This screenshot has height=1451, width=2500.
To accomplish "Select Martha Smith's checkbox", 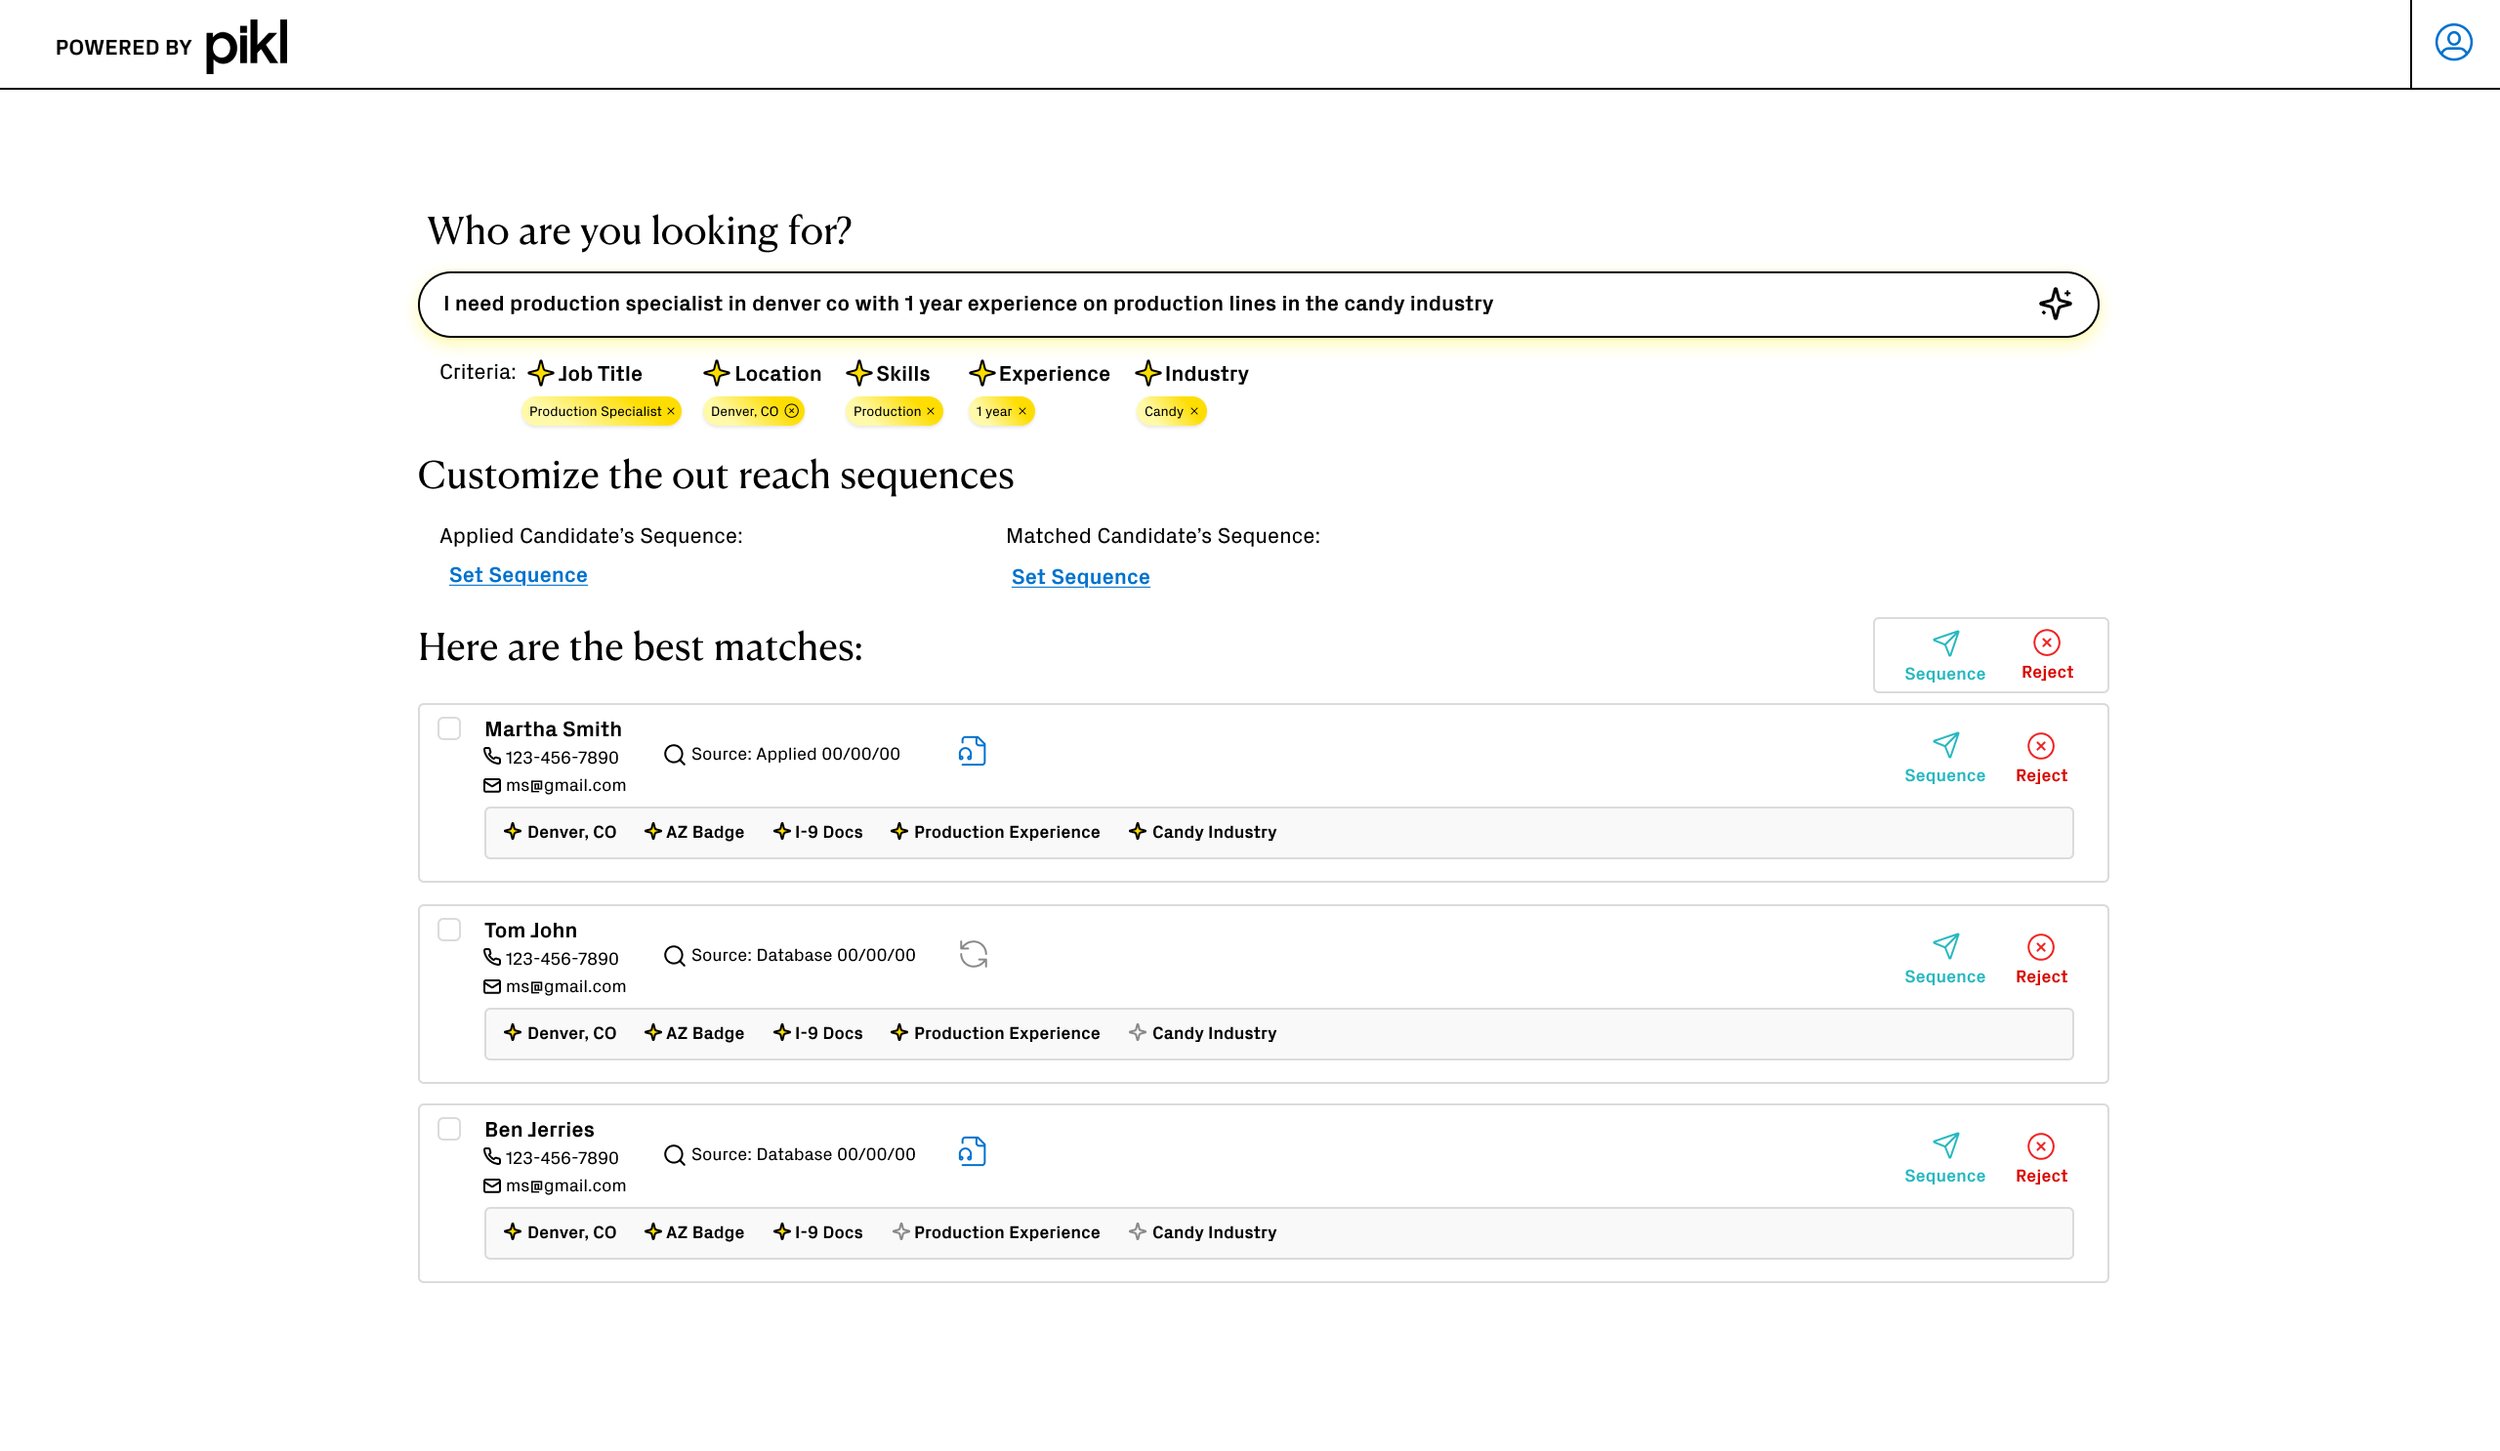I will (449, 728).
